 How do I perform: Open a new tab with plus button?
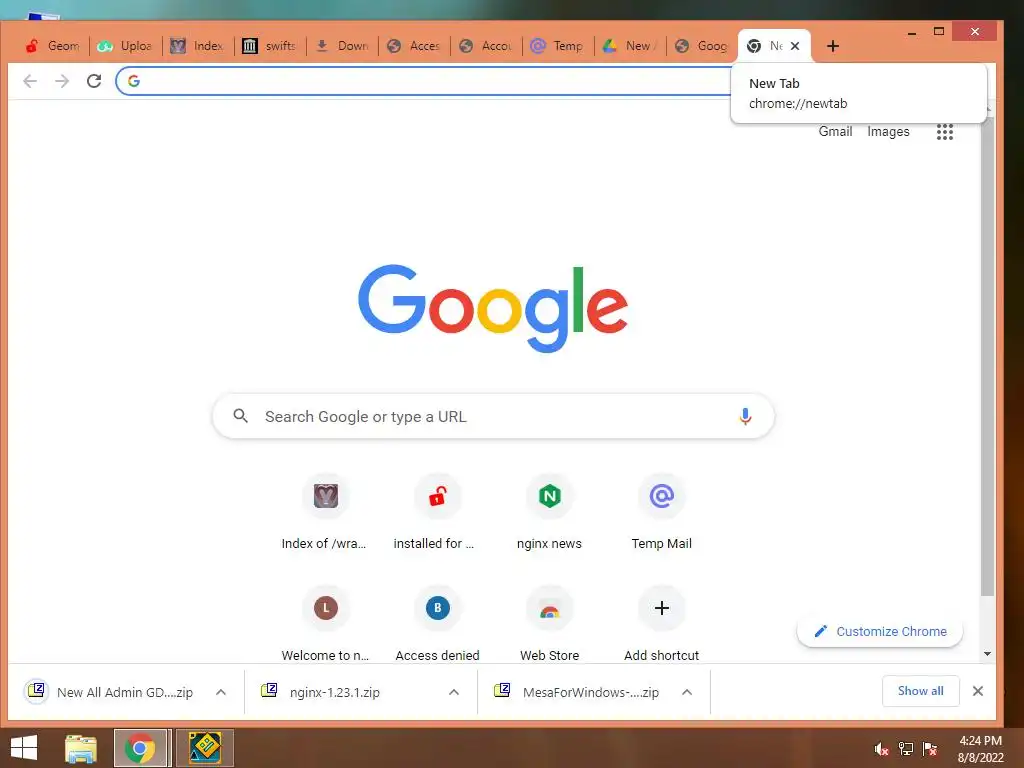tap(833, 46)
